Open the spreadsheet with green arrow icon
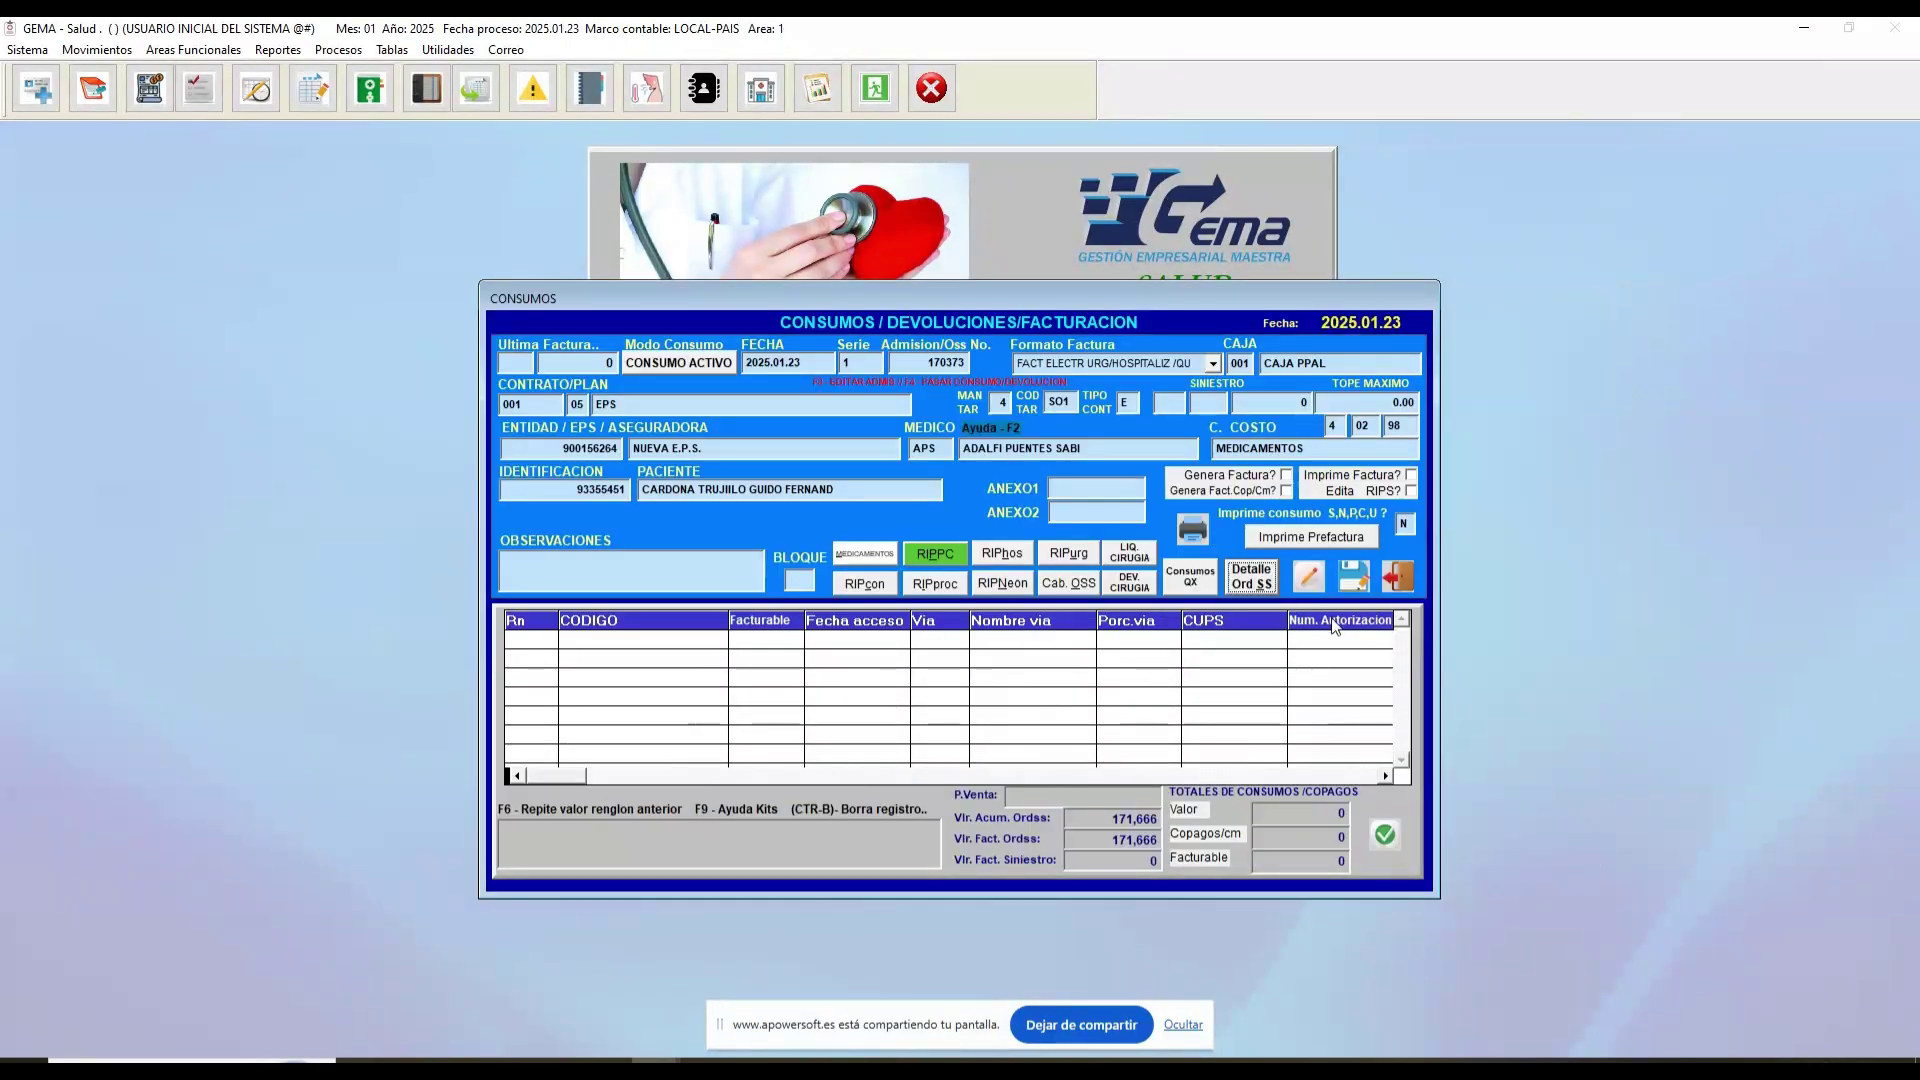Screen dimensions: 1920x1080 [x=476, y=89]
